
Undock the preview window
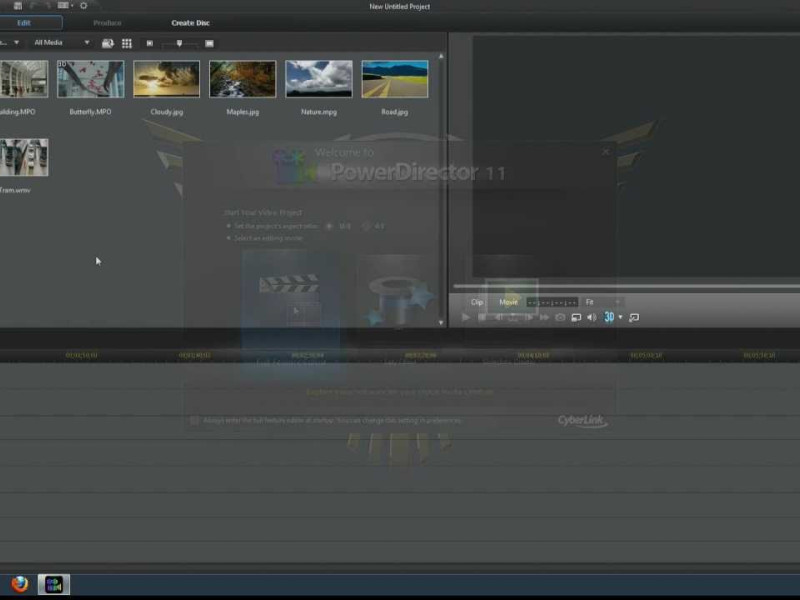click(x=634, y=317)
